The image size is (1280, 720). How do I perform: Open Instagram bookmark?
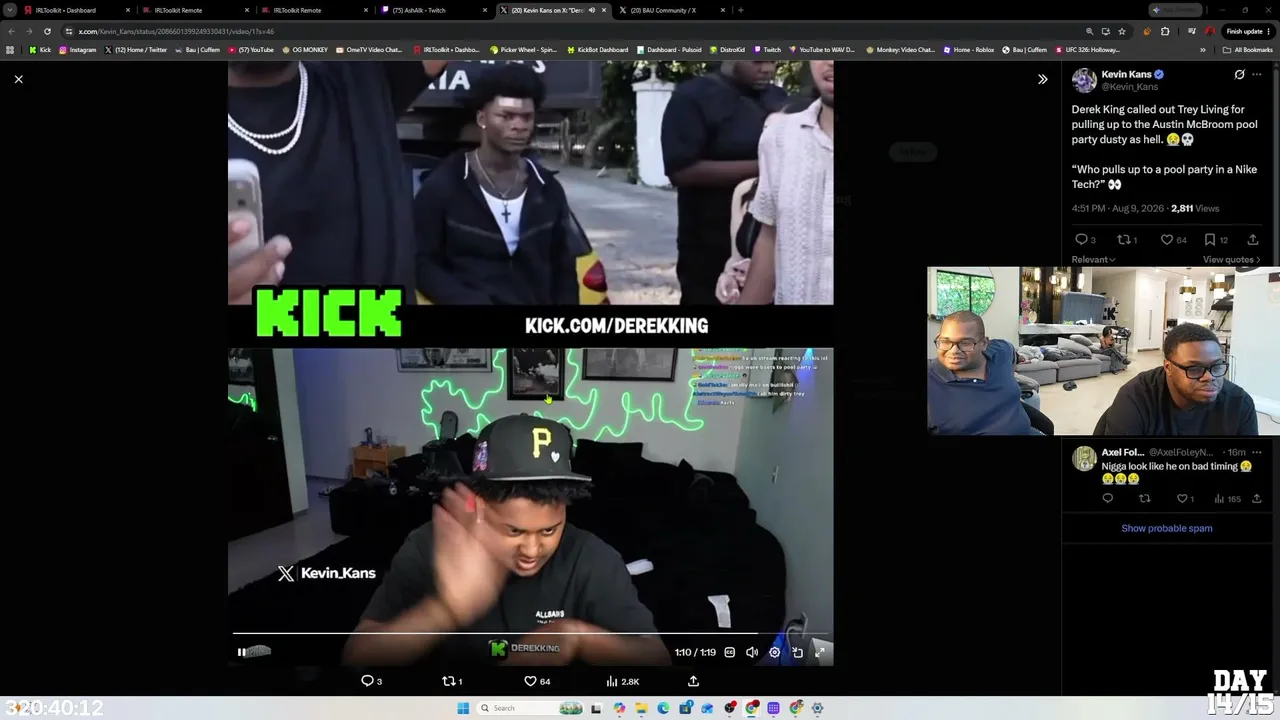(78, 50)
